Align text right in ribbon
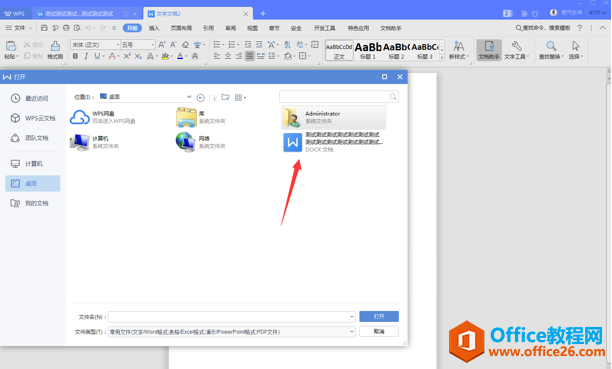Viewport: 612px width, 369px height. click(x=239, y=56)
